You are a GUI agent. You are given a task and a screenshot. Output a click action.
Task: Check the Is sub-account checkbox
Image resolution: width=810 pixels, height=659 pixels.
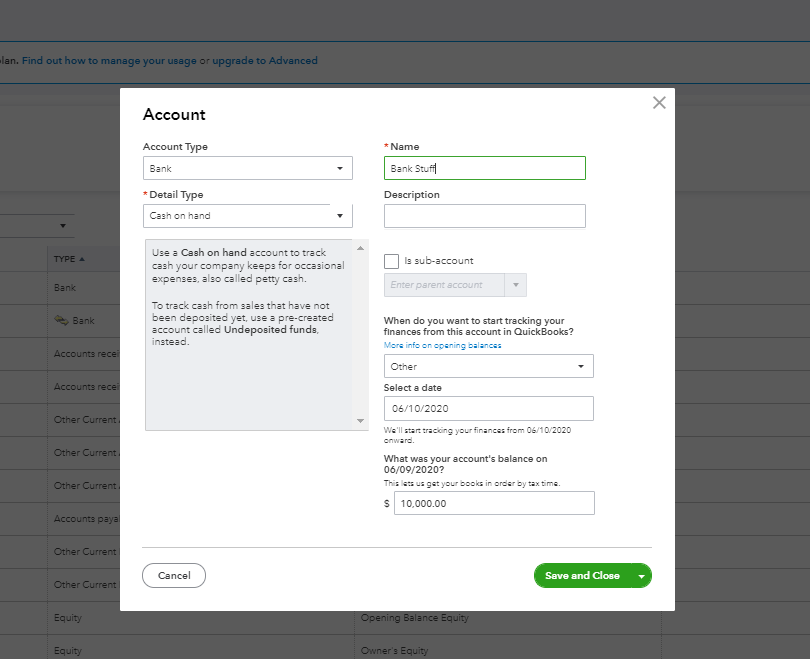pyautogui.click(x=392, y=261)
